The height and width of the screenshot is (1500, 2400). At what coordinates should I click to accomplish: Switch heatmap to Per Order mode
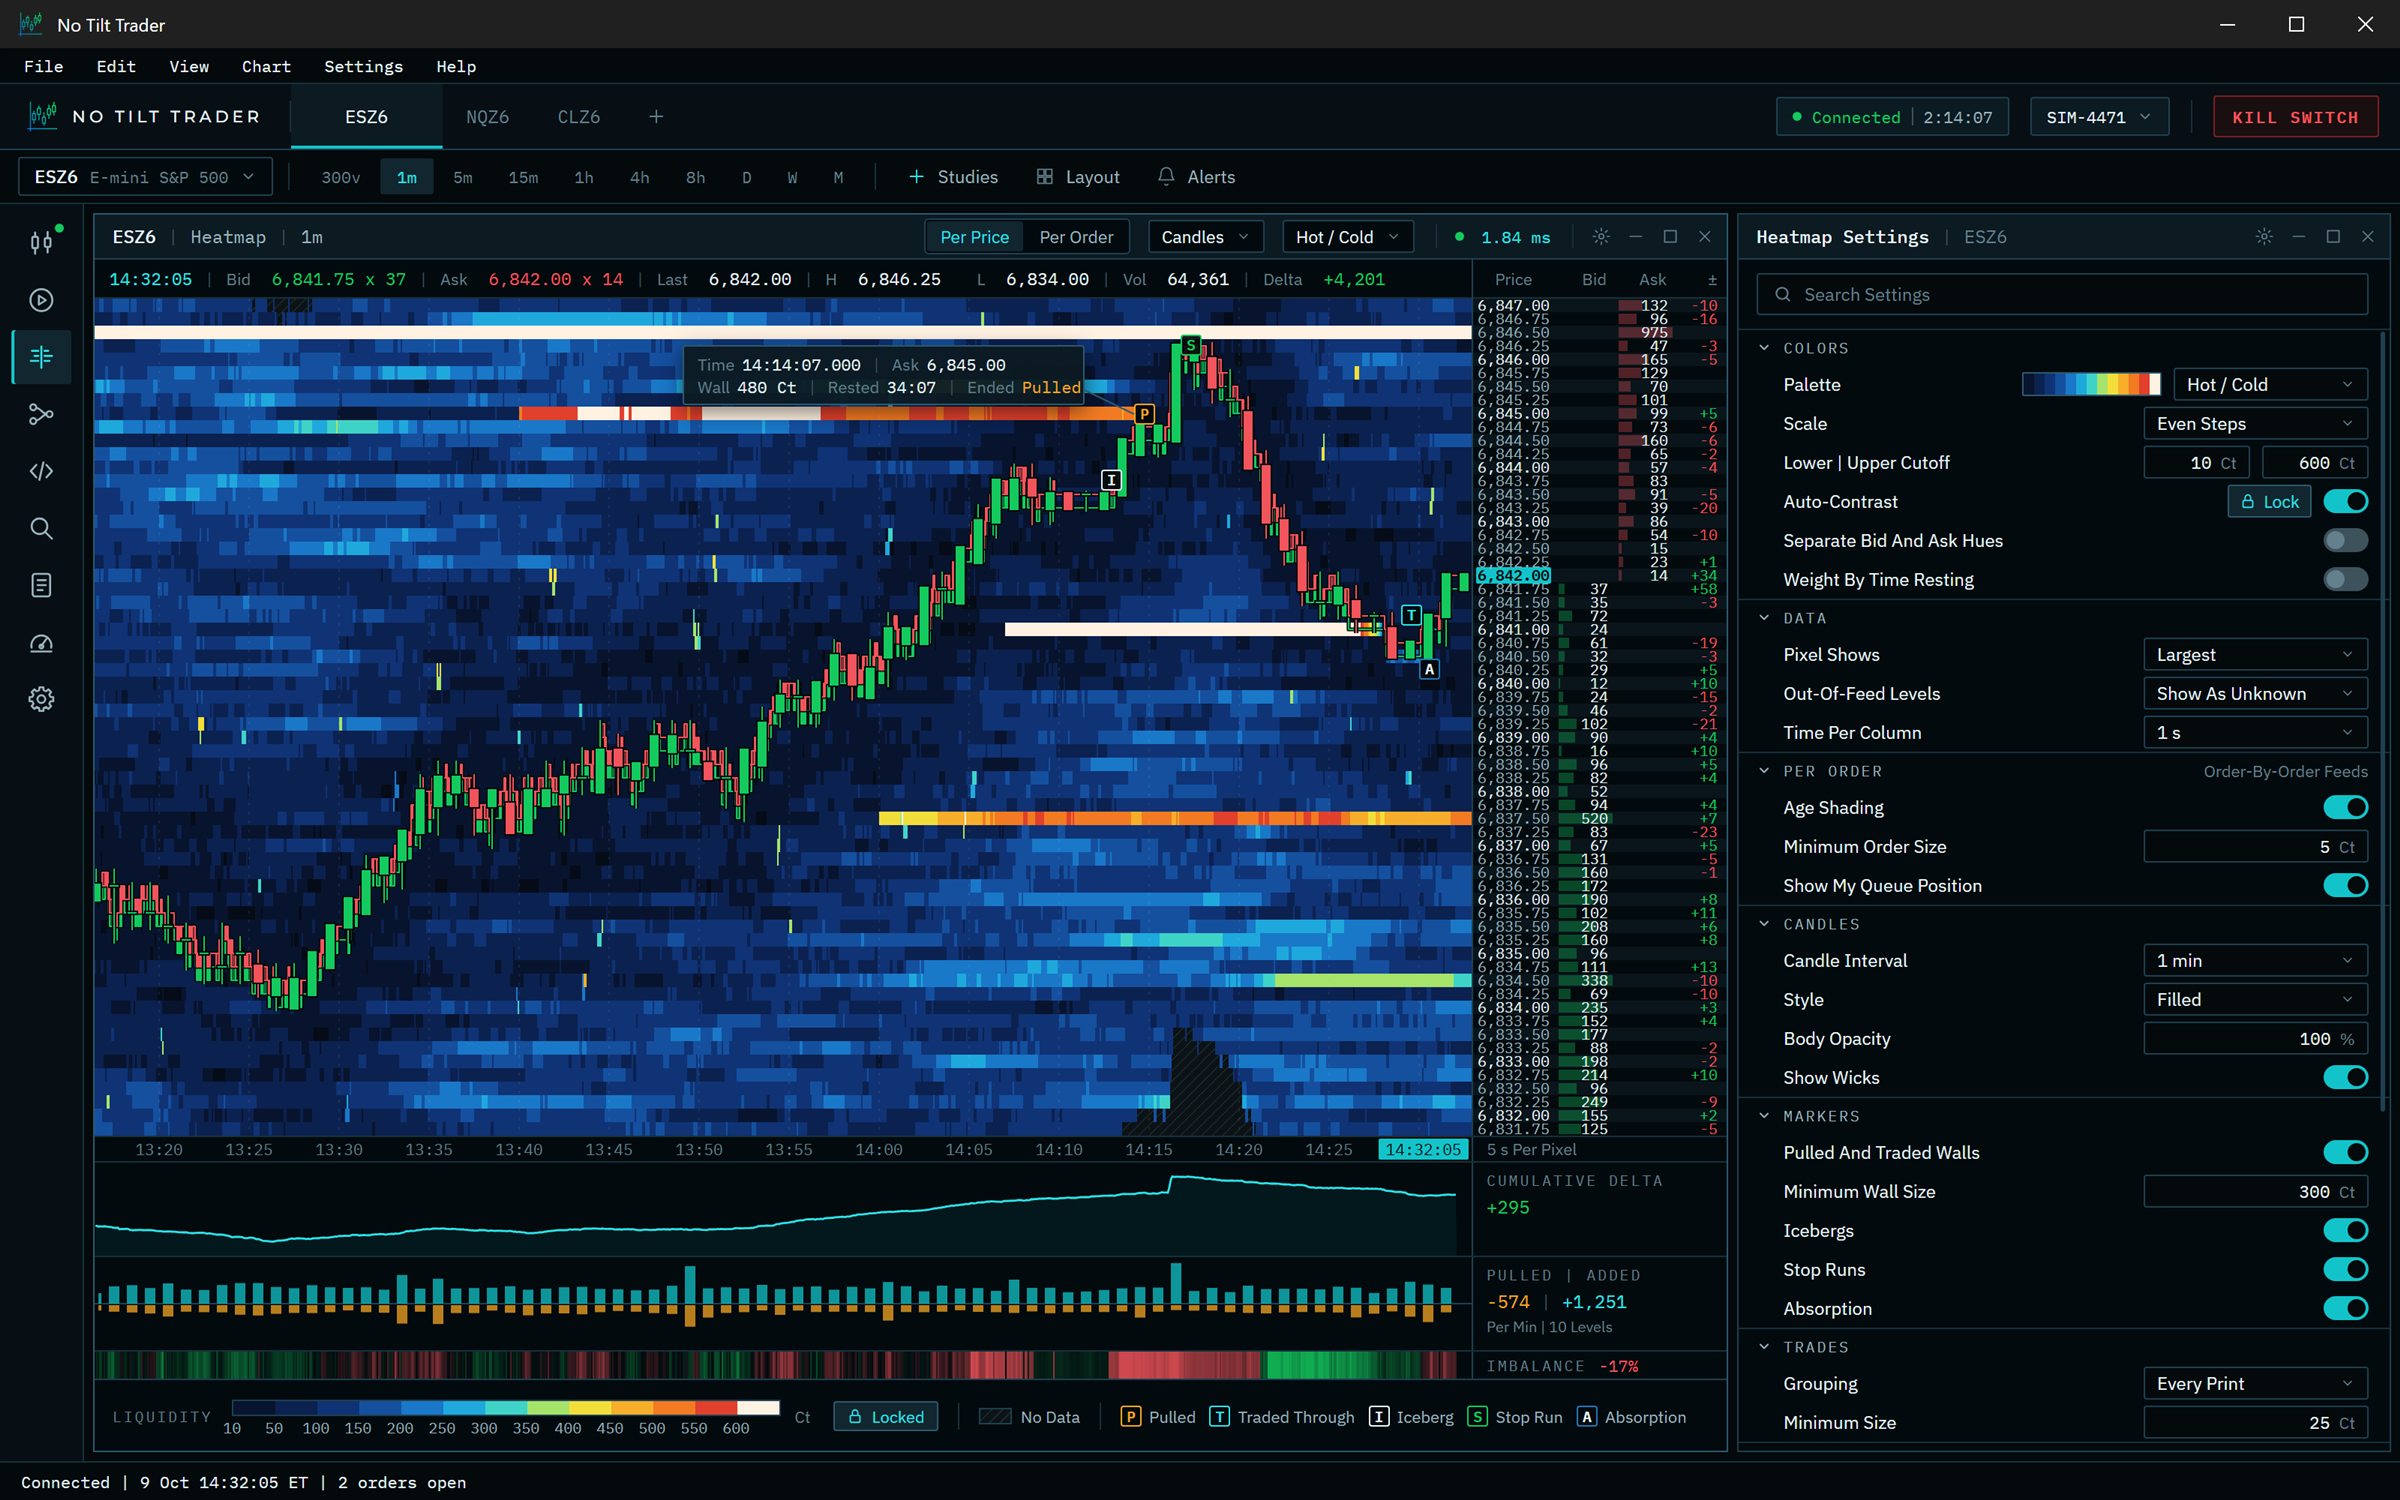(x=1076, y=237)
